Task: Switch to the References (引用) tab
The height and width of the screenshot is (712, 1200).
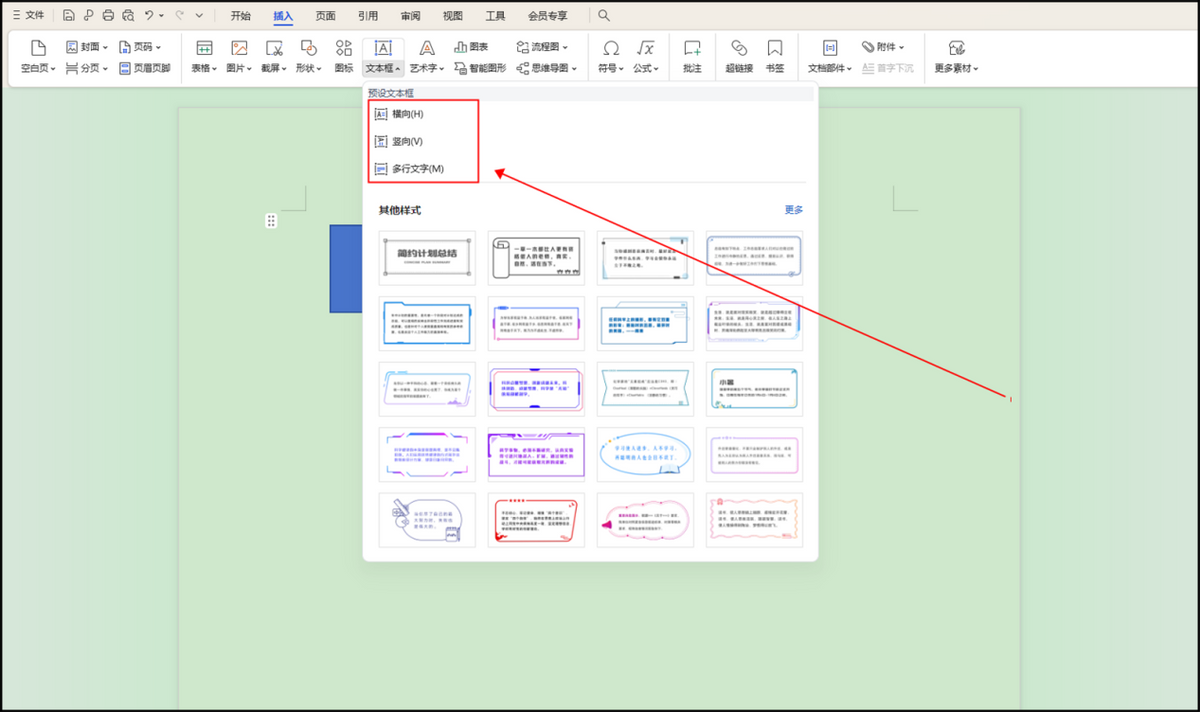Action: click(368, 16)
